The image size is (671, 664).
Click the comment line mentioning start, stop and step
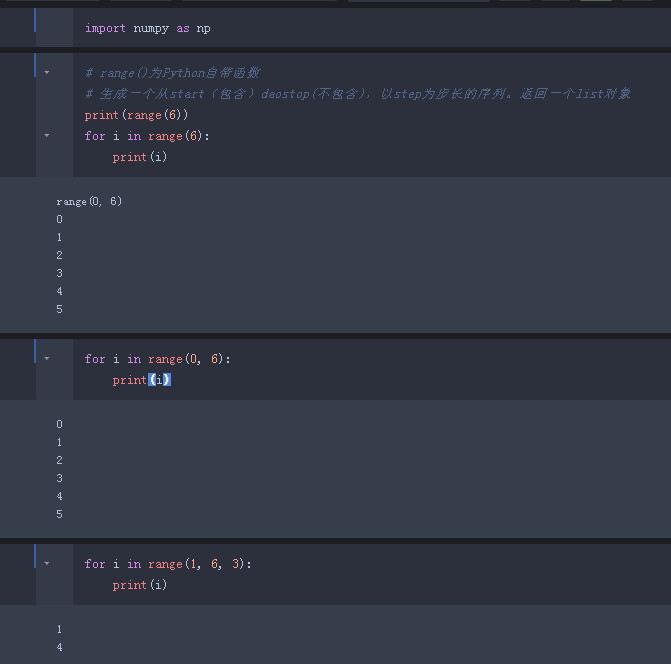tap(358, 94)
